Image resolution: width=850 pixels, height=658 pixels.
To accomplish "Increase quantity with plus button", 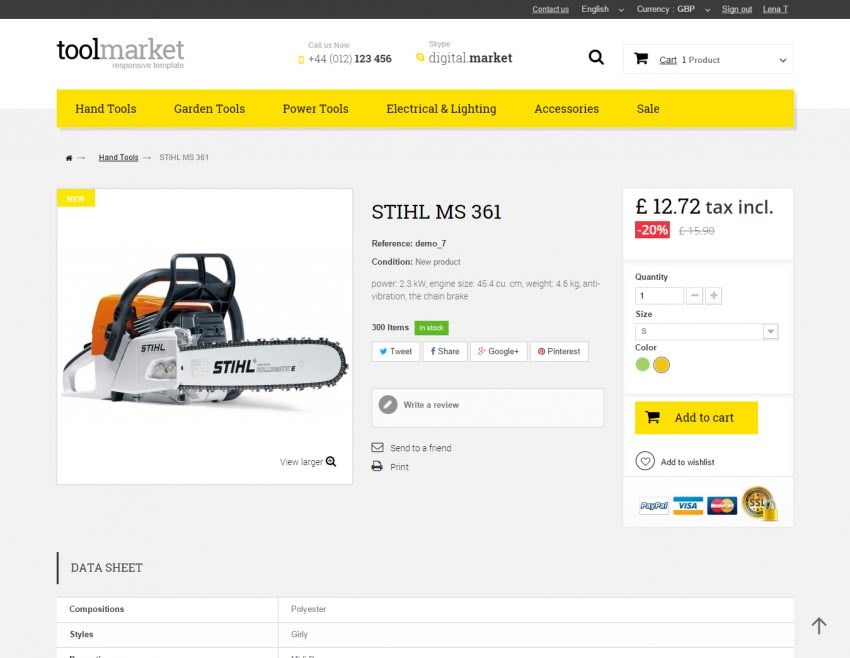I will [x=713, y=295].
